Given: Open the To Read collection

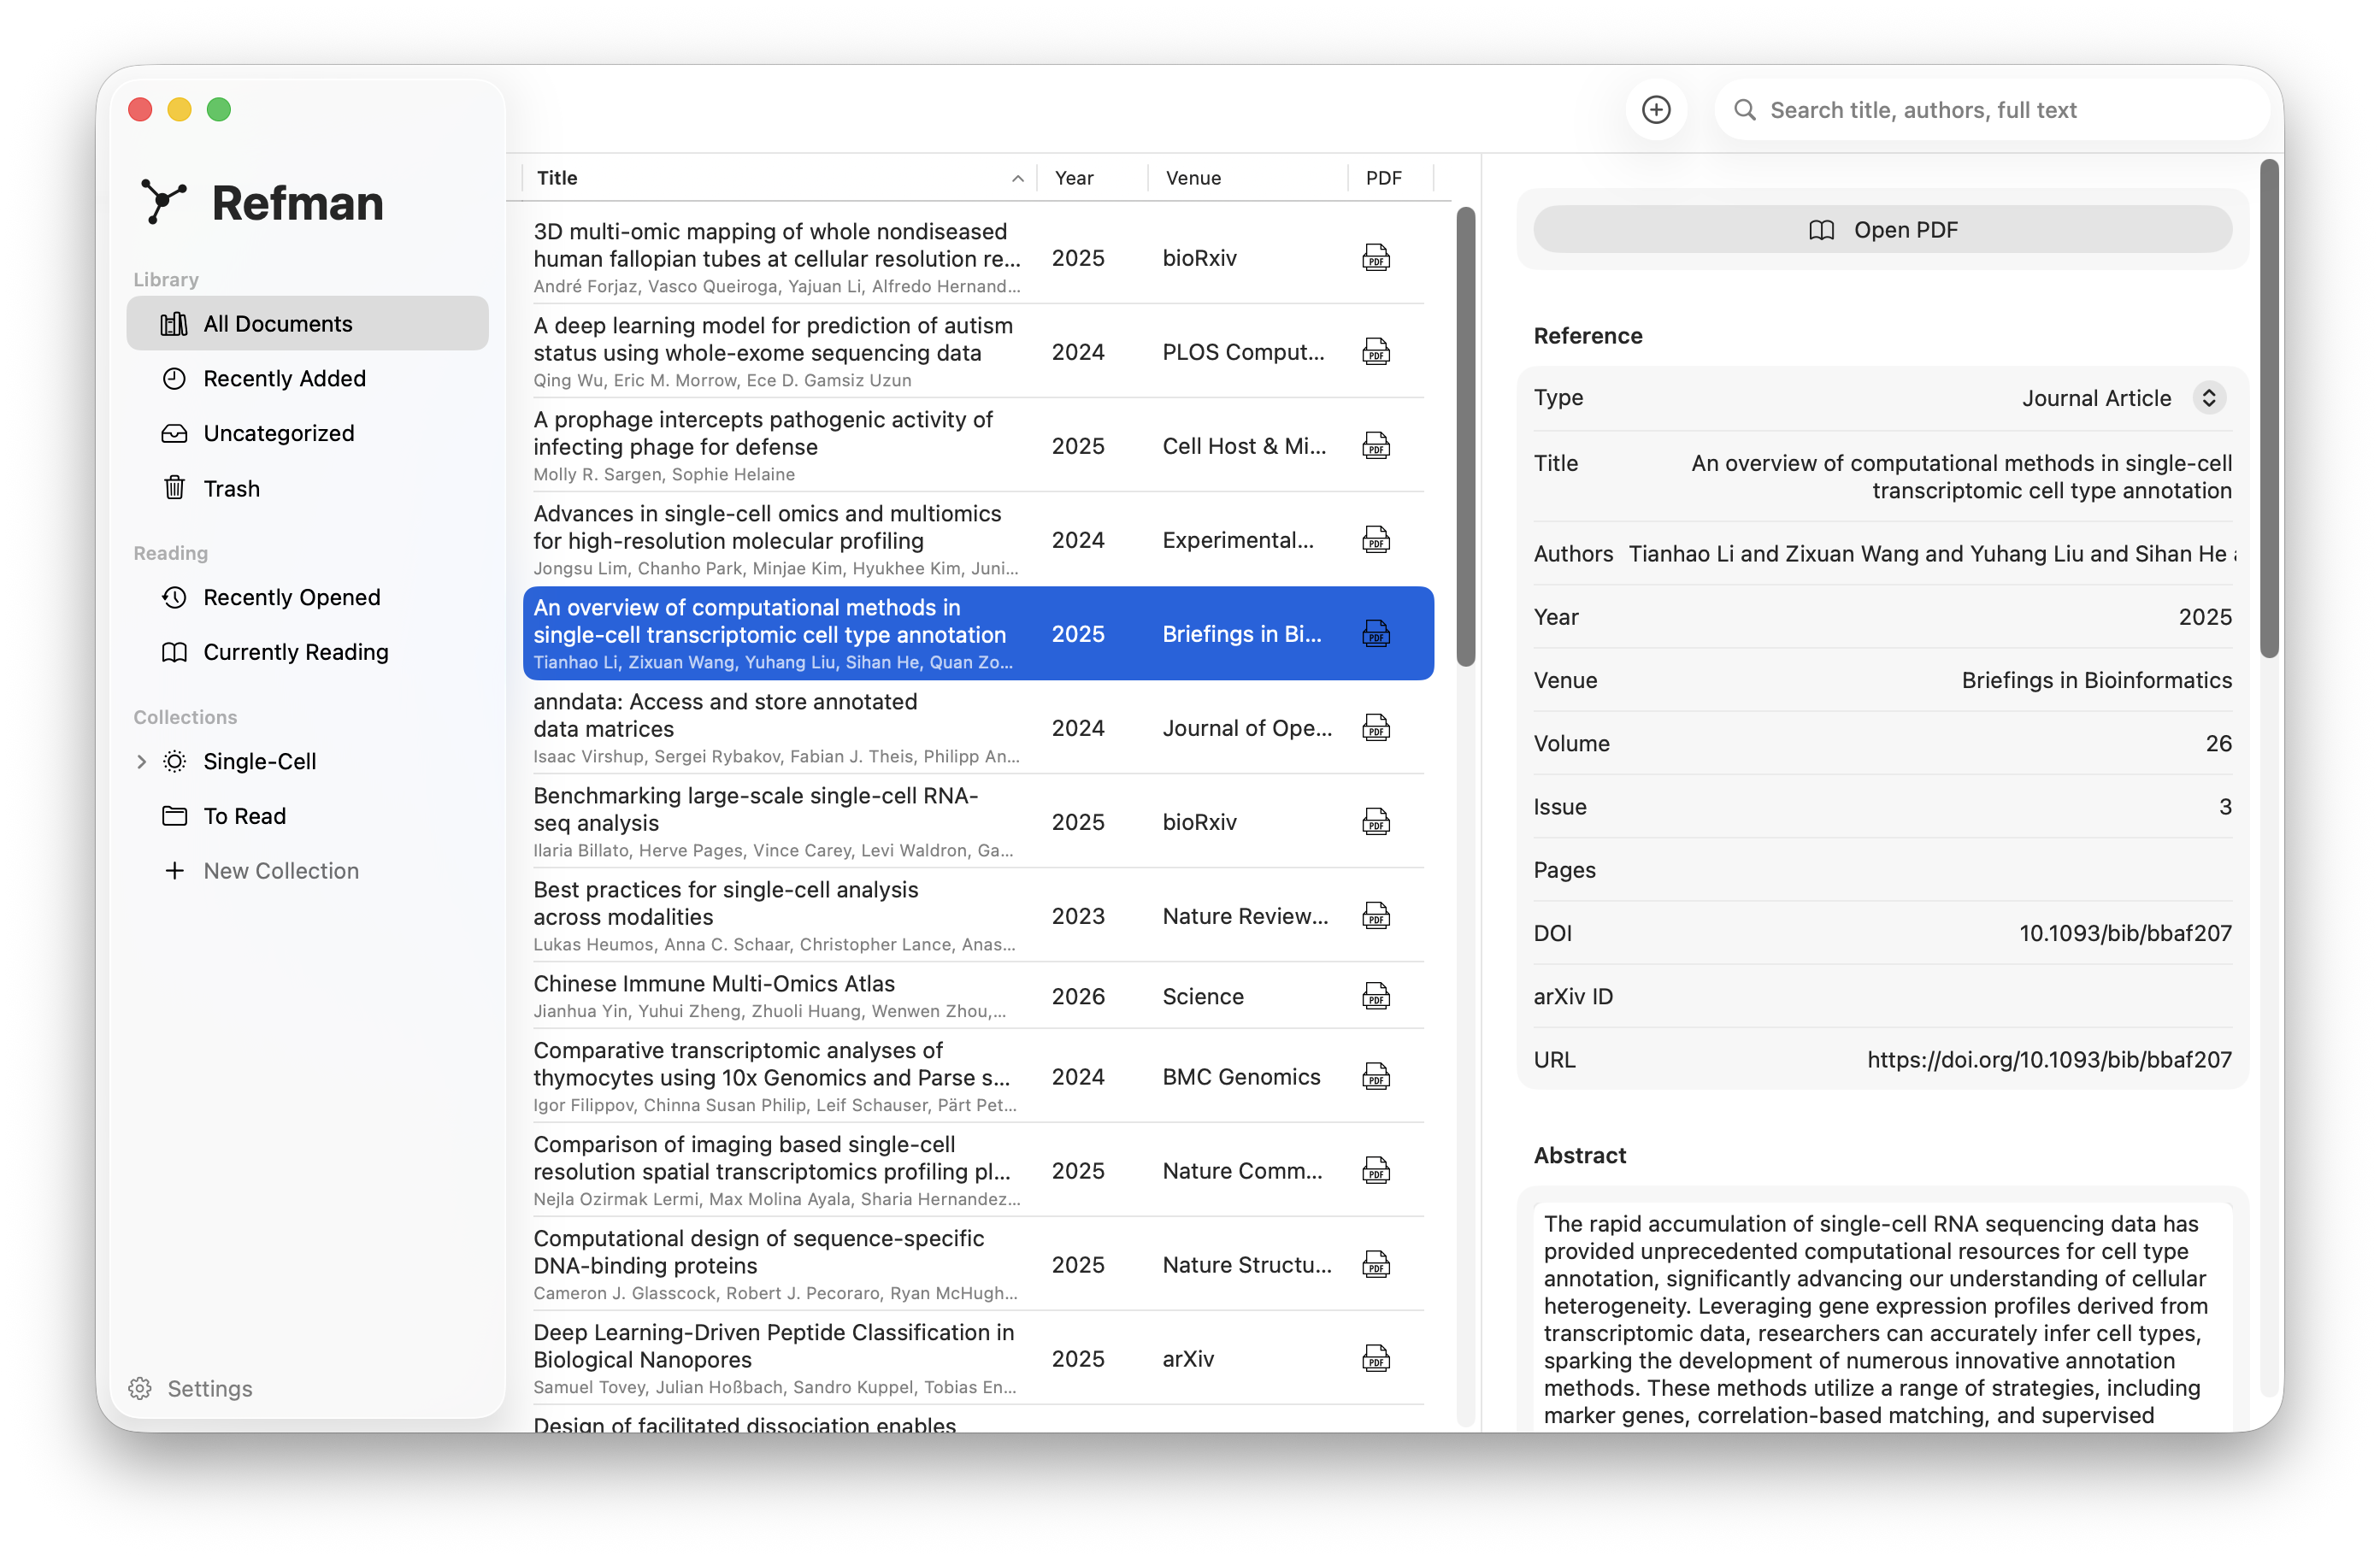Looking at the screenshot, I should [x=307, y=816].
